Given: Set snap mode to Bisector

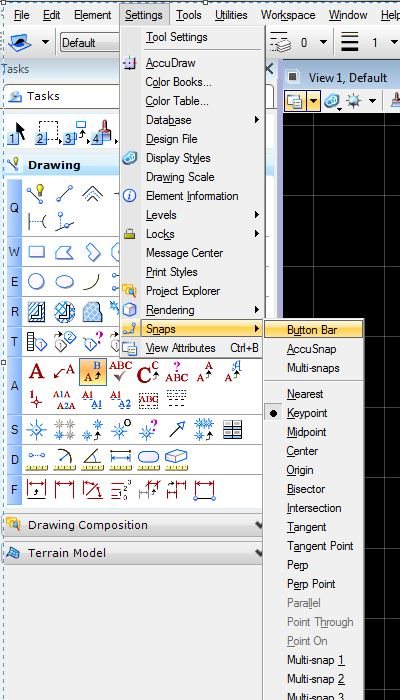Looking at the screenshot, I should pos(306,489).
